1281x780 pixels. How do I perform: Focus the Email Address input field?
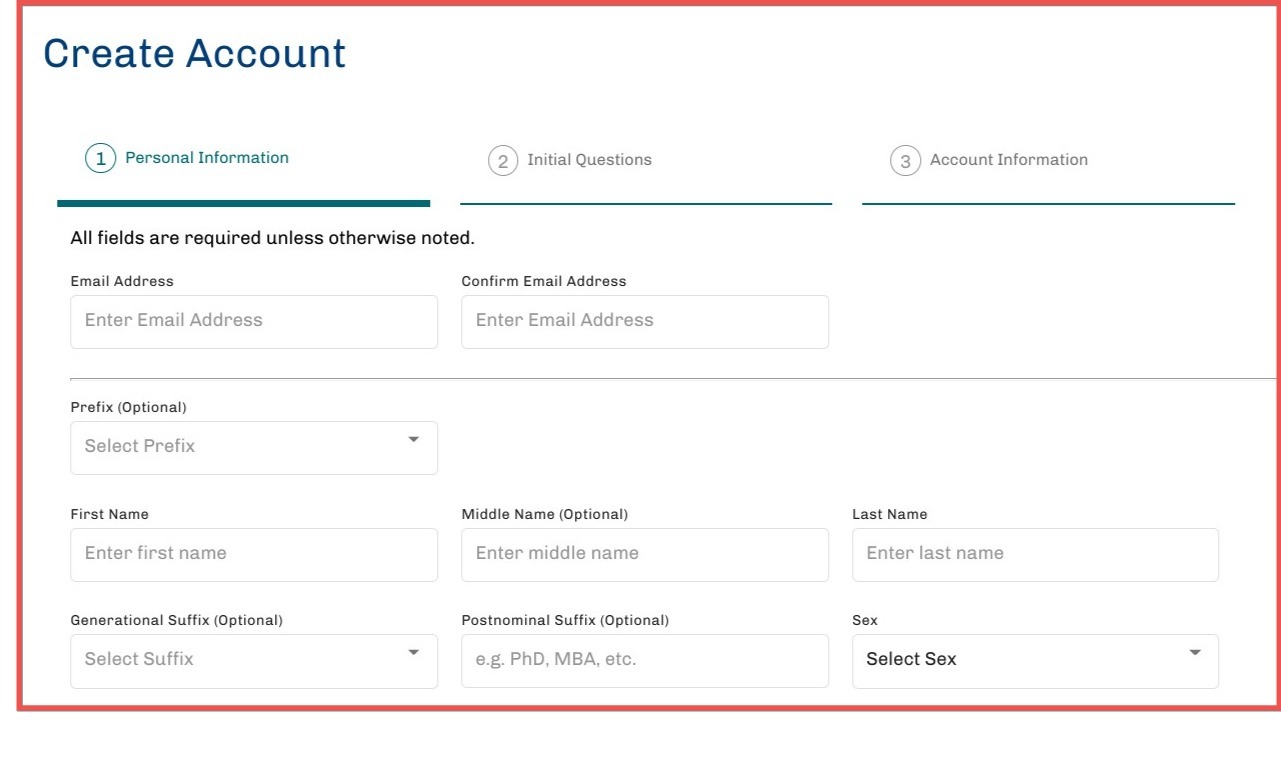coord(254,321)
